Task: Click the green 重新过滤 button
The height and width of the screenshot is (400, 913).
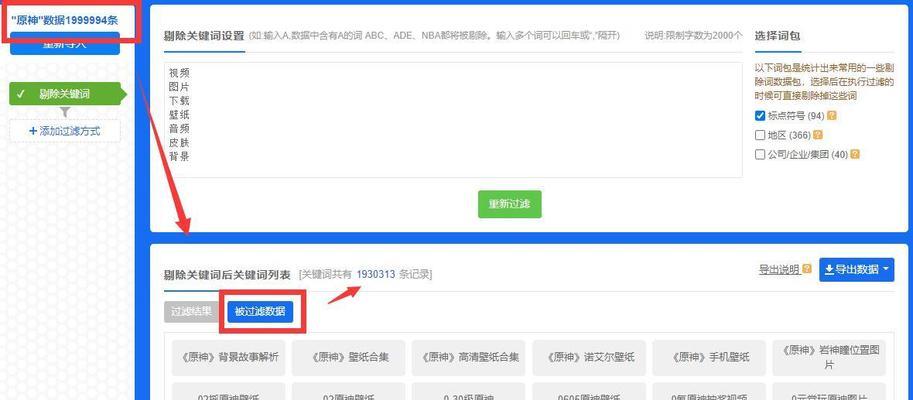Action: click(x=509, y=204)
